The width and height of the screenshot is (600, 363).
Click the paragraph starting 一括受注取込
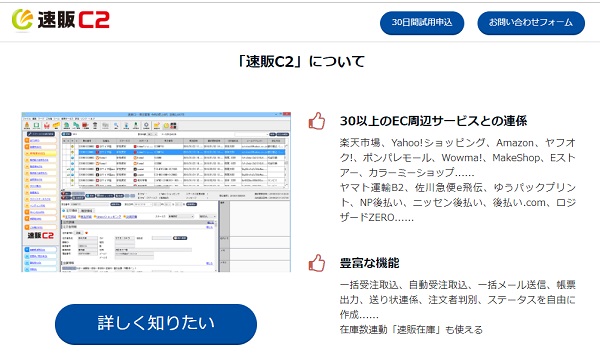click(x=458, y=300)
